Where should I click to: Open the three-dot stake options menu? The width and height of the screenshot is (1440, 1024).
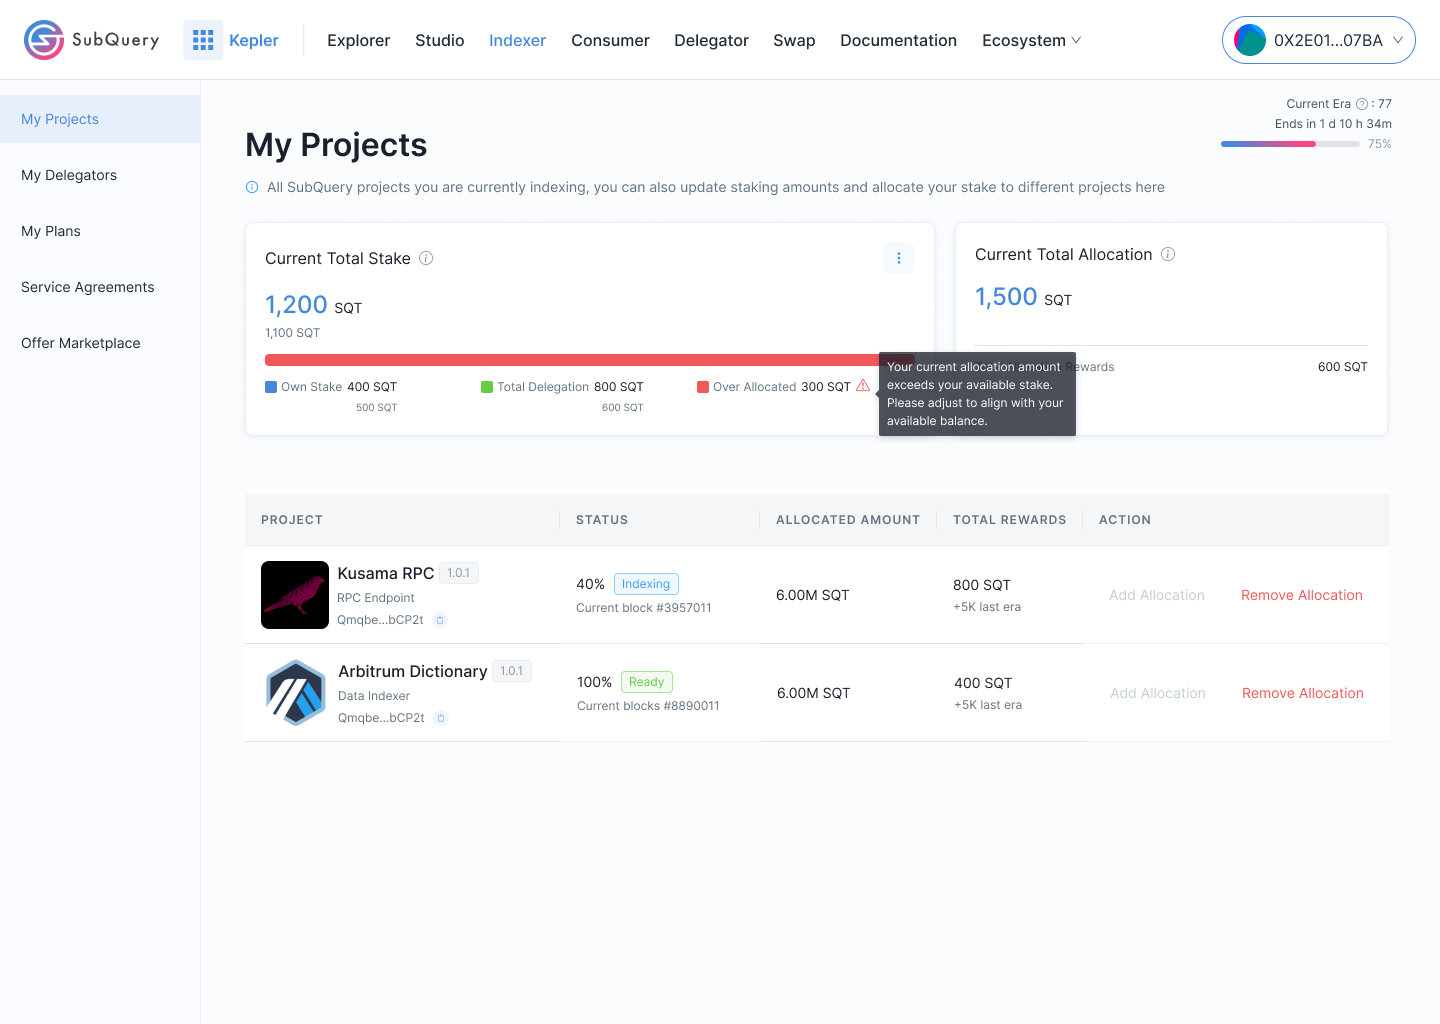tap(899, 258)
